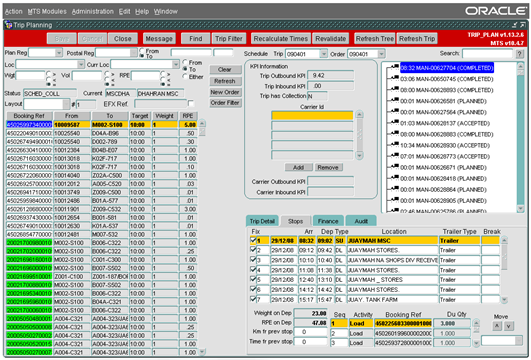531x360 pixels.
Task: Click the truck icon beside MAN-00628773
Action: 395,156
